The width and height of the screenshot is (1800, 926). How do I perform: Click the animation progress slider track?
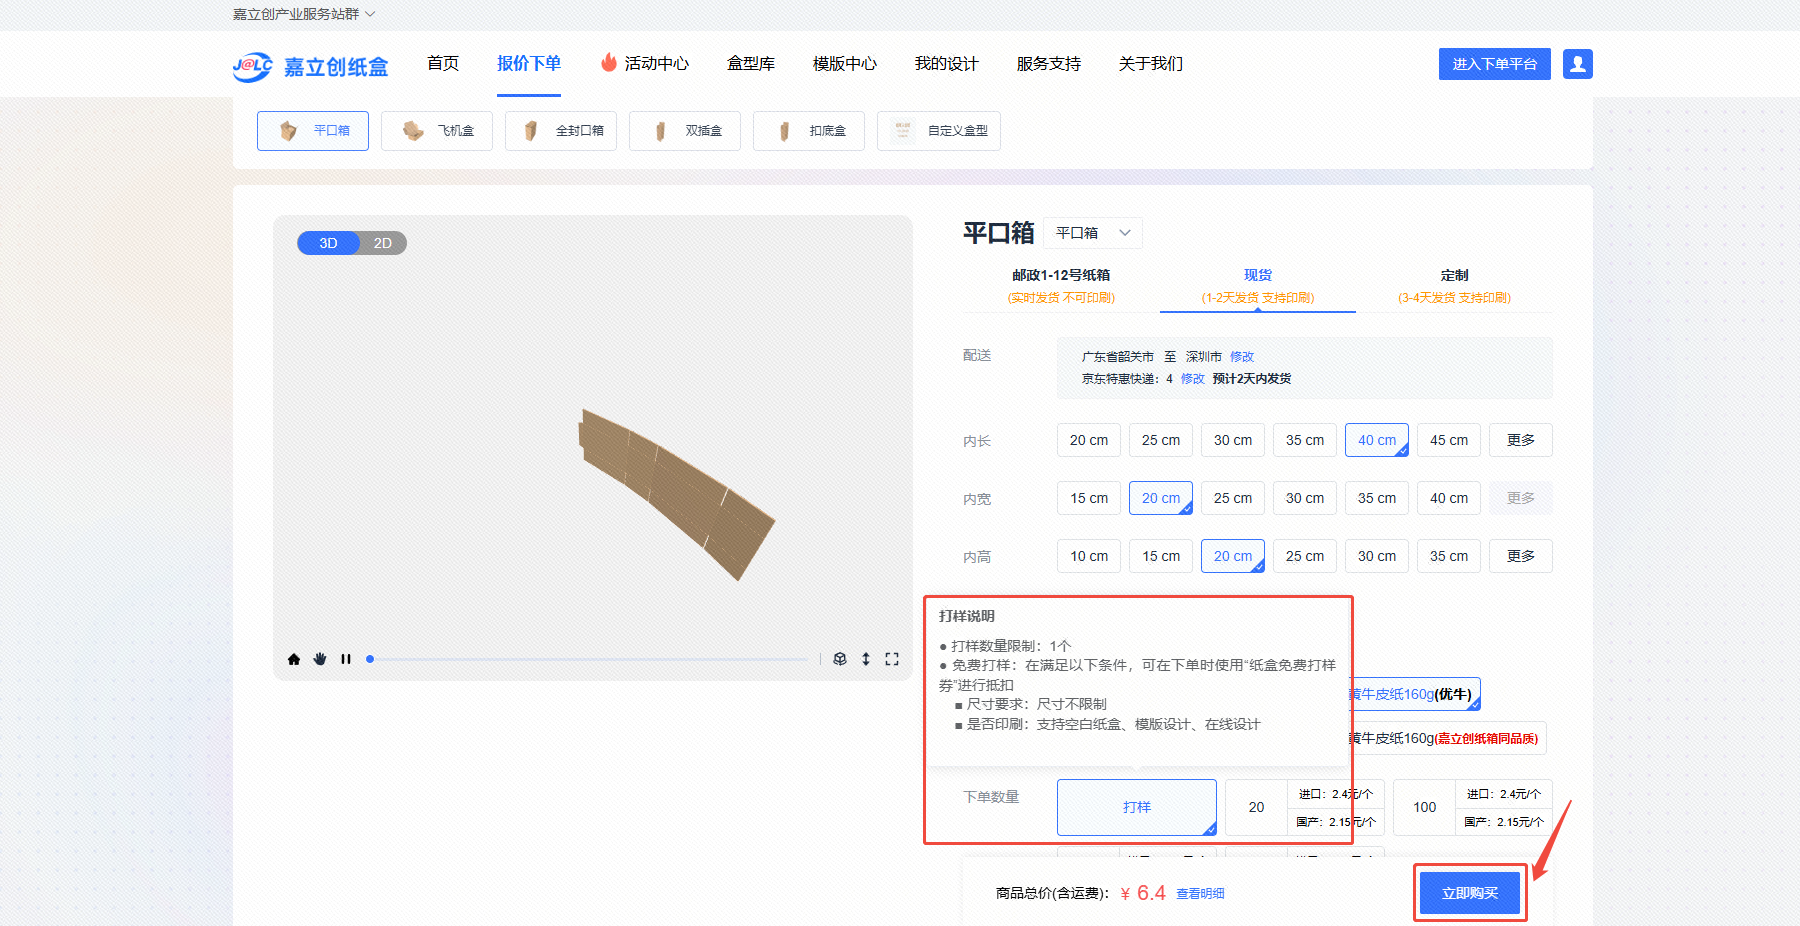[590, 659]
